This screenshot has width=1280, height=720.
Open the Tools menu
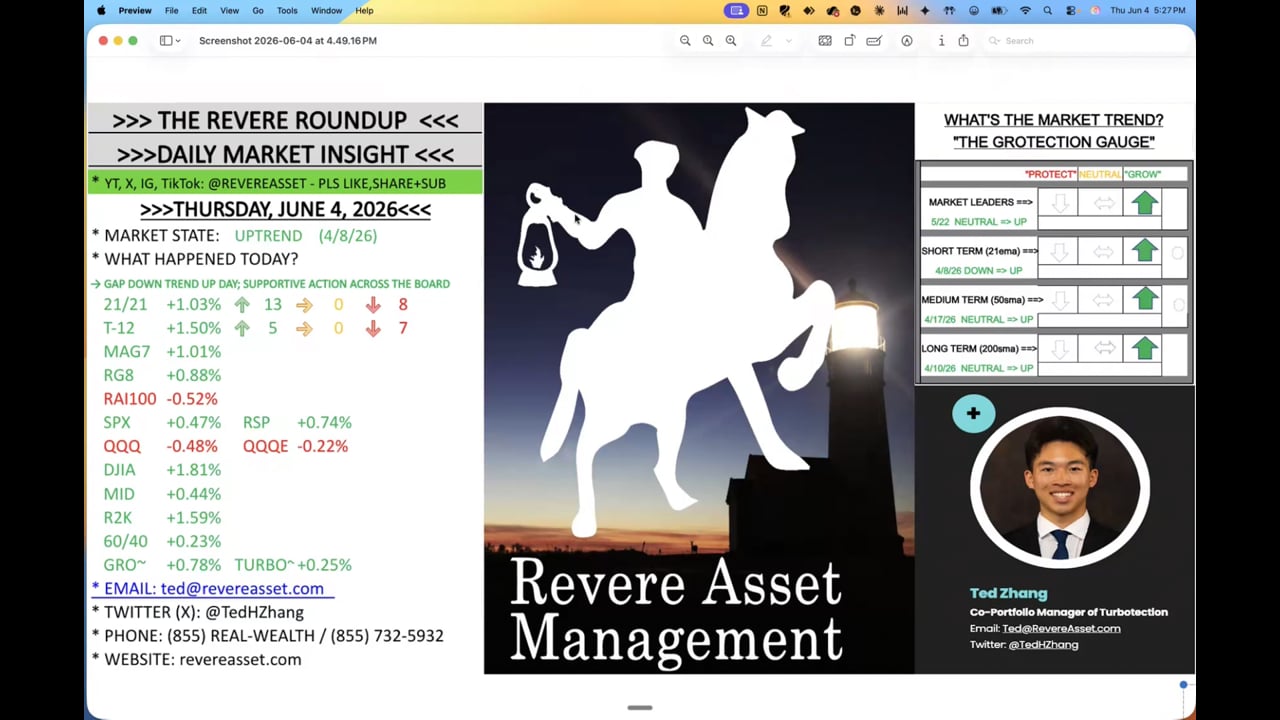pos(287,10)
